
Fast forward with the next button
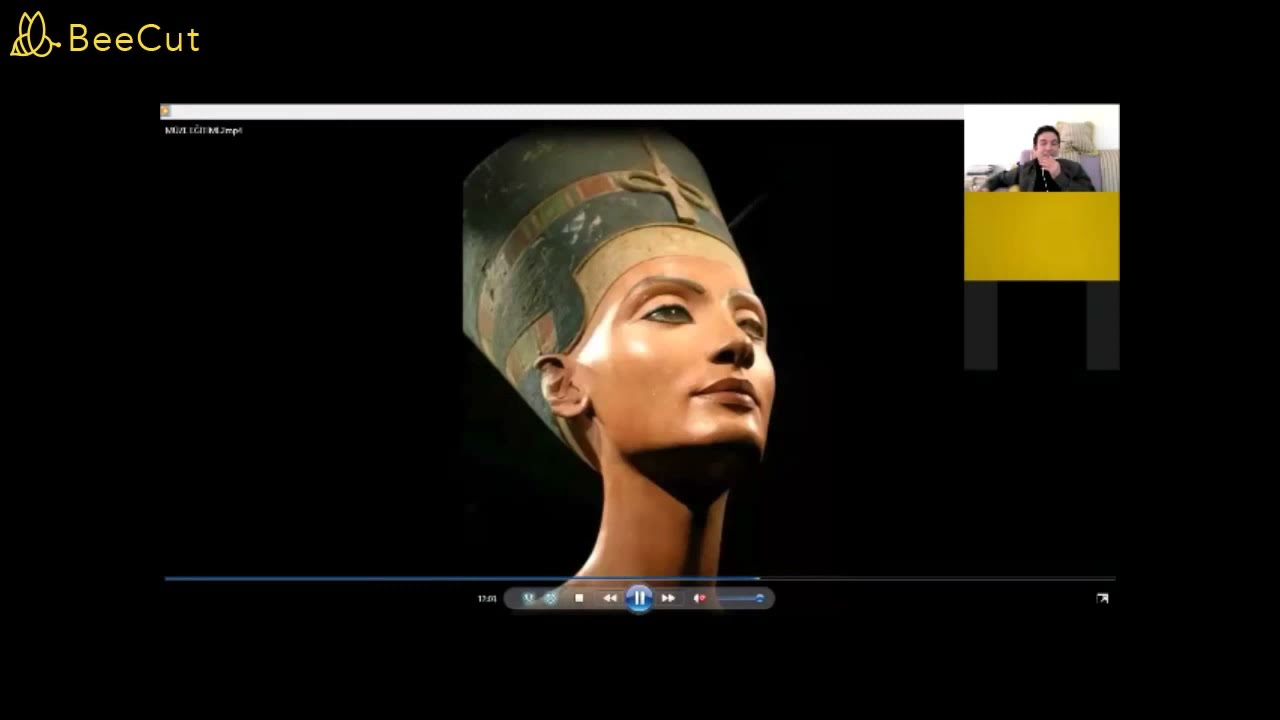[668, 598]
